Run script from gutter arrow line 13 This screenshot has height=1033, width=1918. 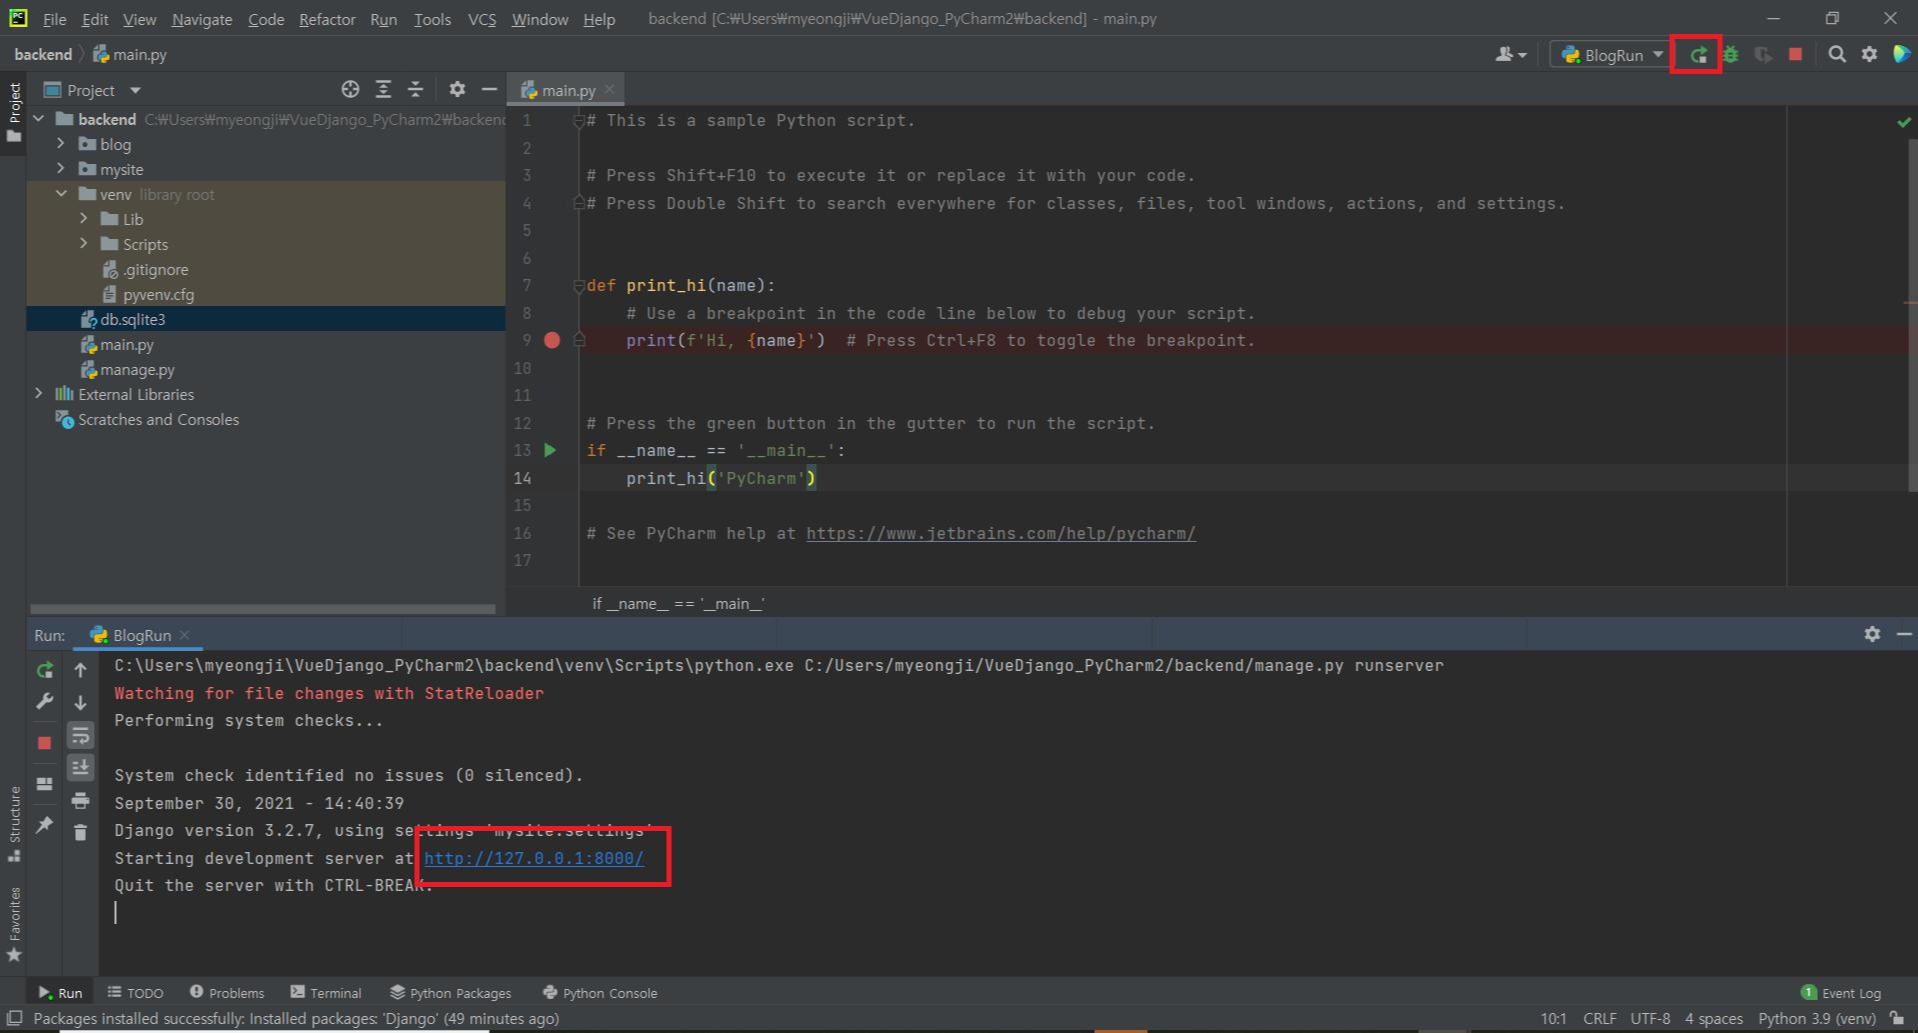(x=550, y=450)
